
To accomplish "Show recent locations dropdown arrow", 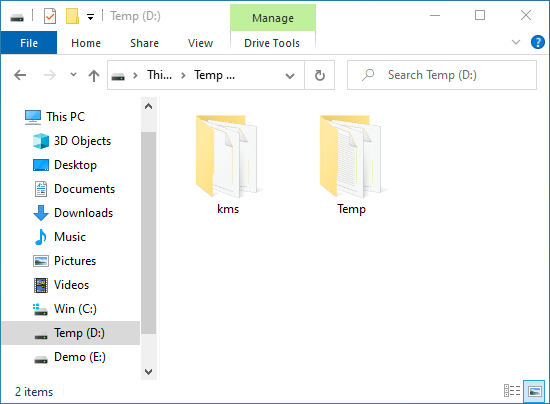I will click(x=73, y=75).
